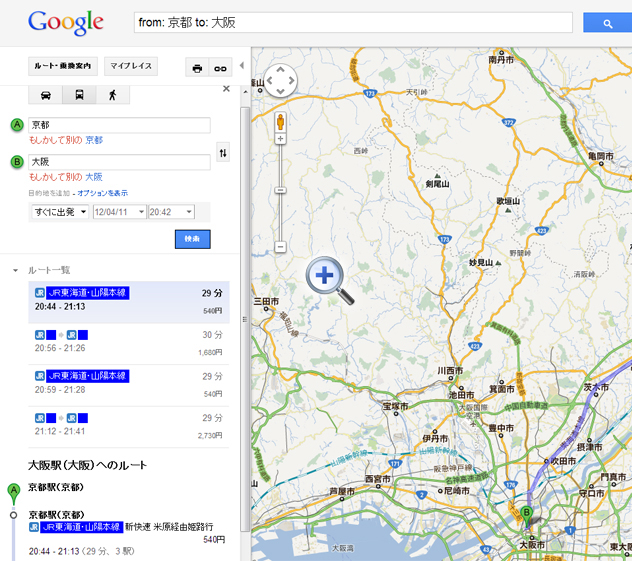Close the directions panel with X
This screenshot has height=561, width=632.
tap(226, 89)
